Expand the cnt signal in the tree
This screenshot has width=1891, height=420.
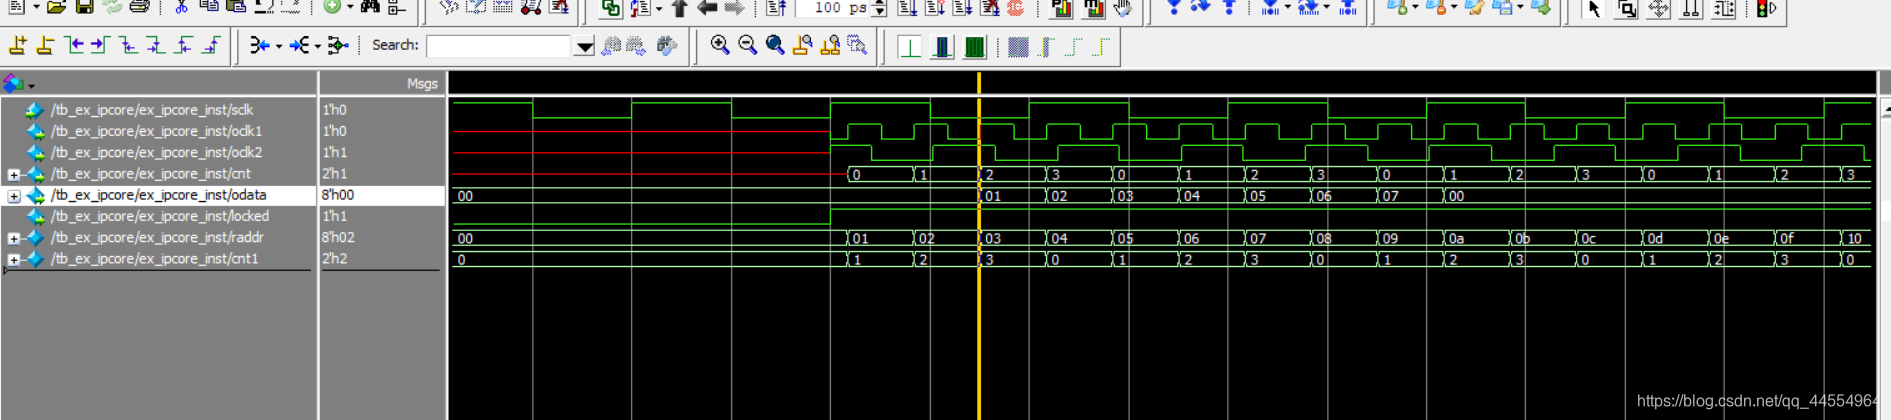(14, 174)
